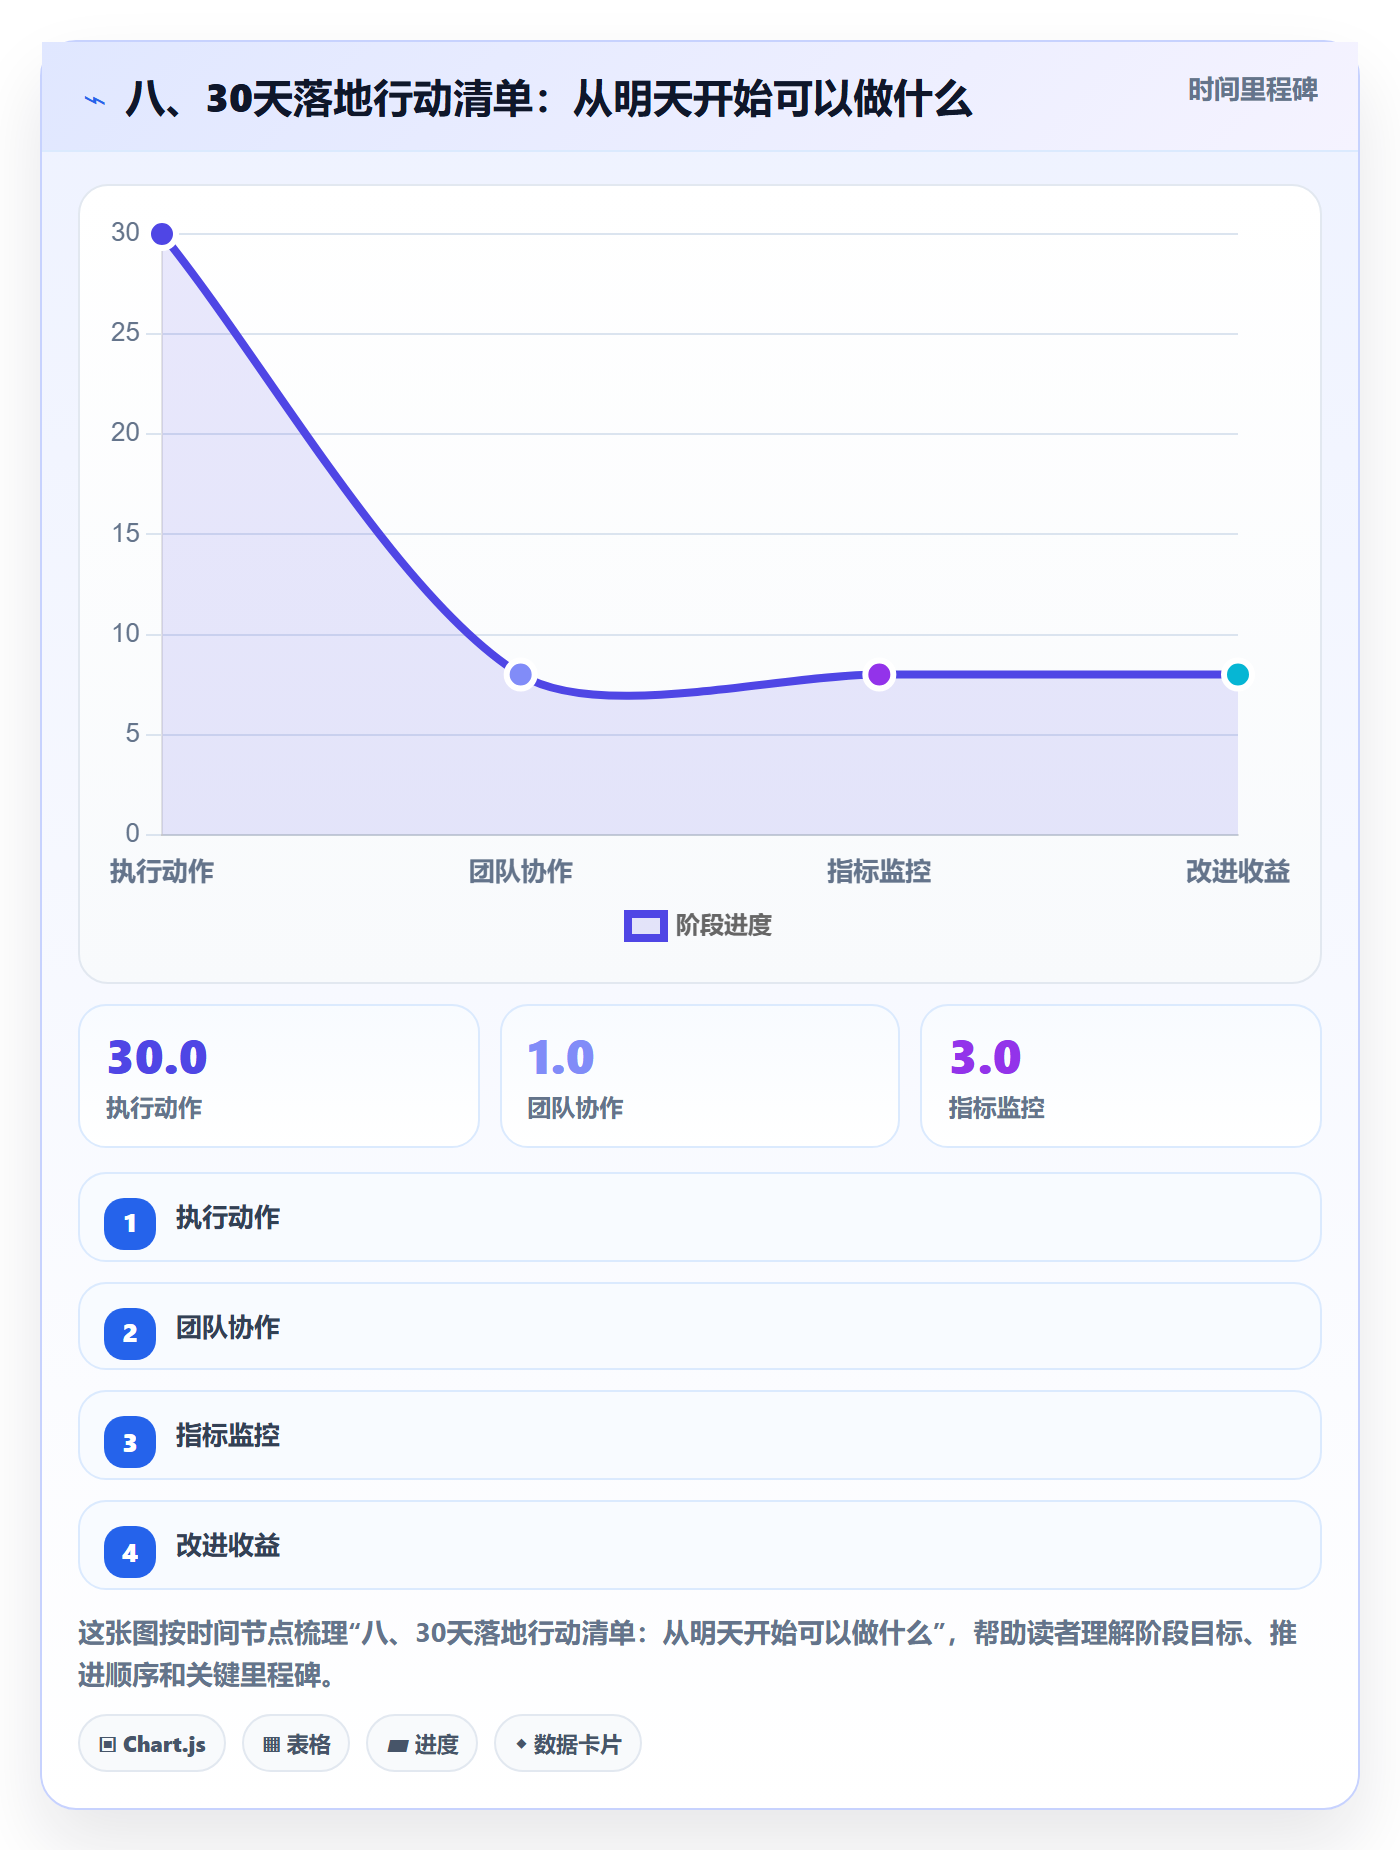
Task: Click the number 1 badge for 执行动作
Action: click(x=130, y=1223)
